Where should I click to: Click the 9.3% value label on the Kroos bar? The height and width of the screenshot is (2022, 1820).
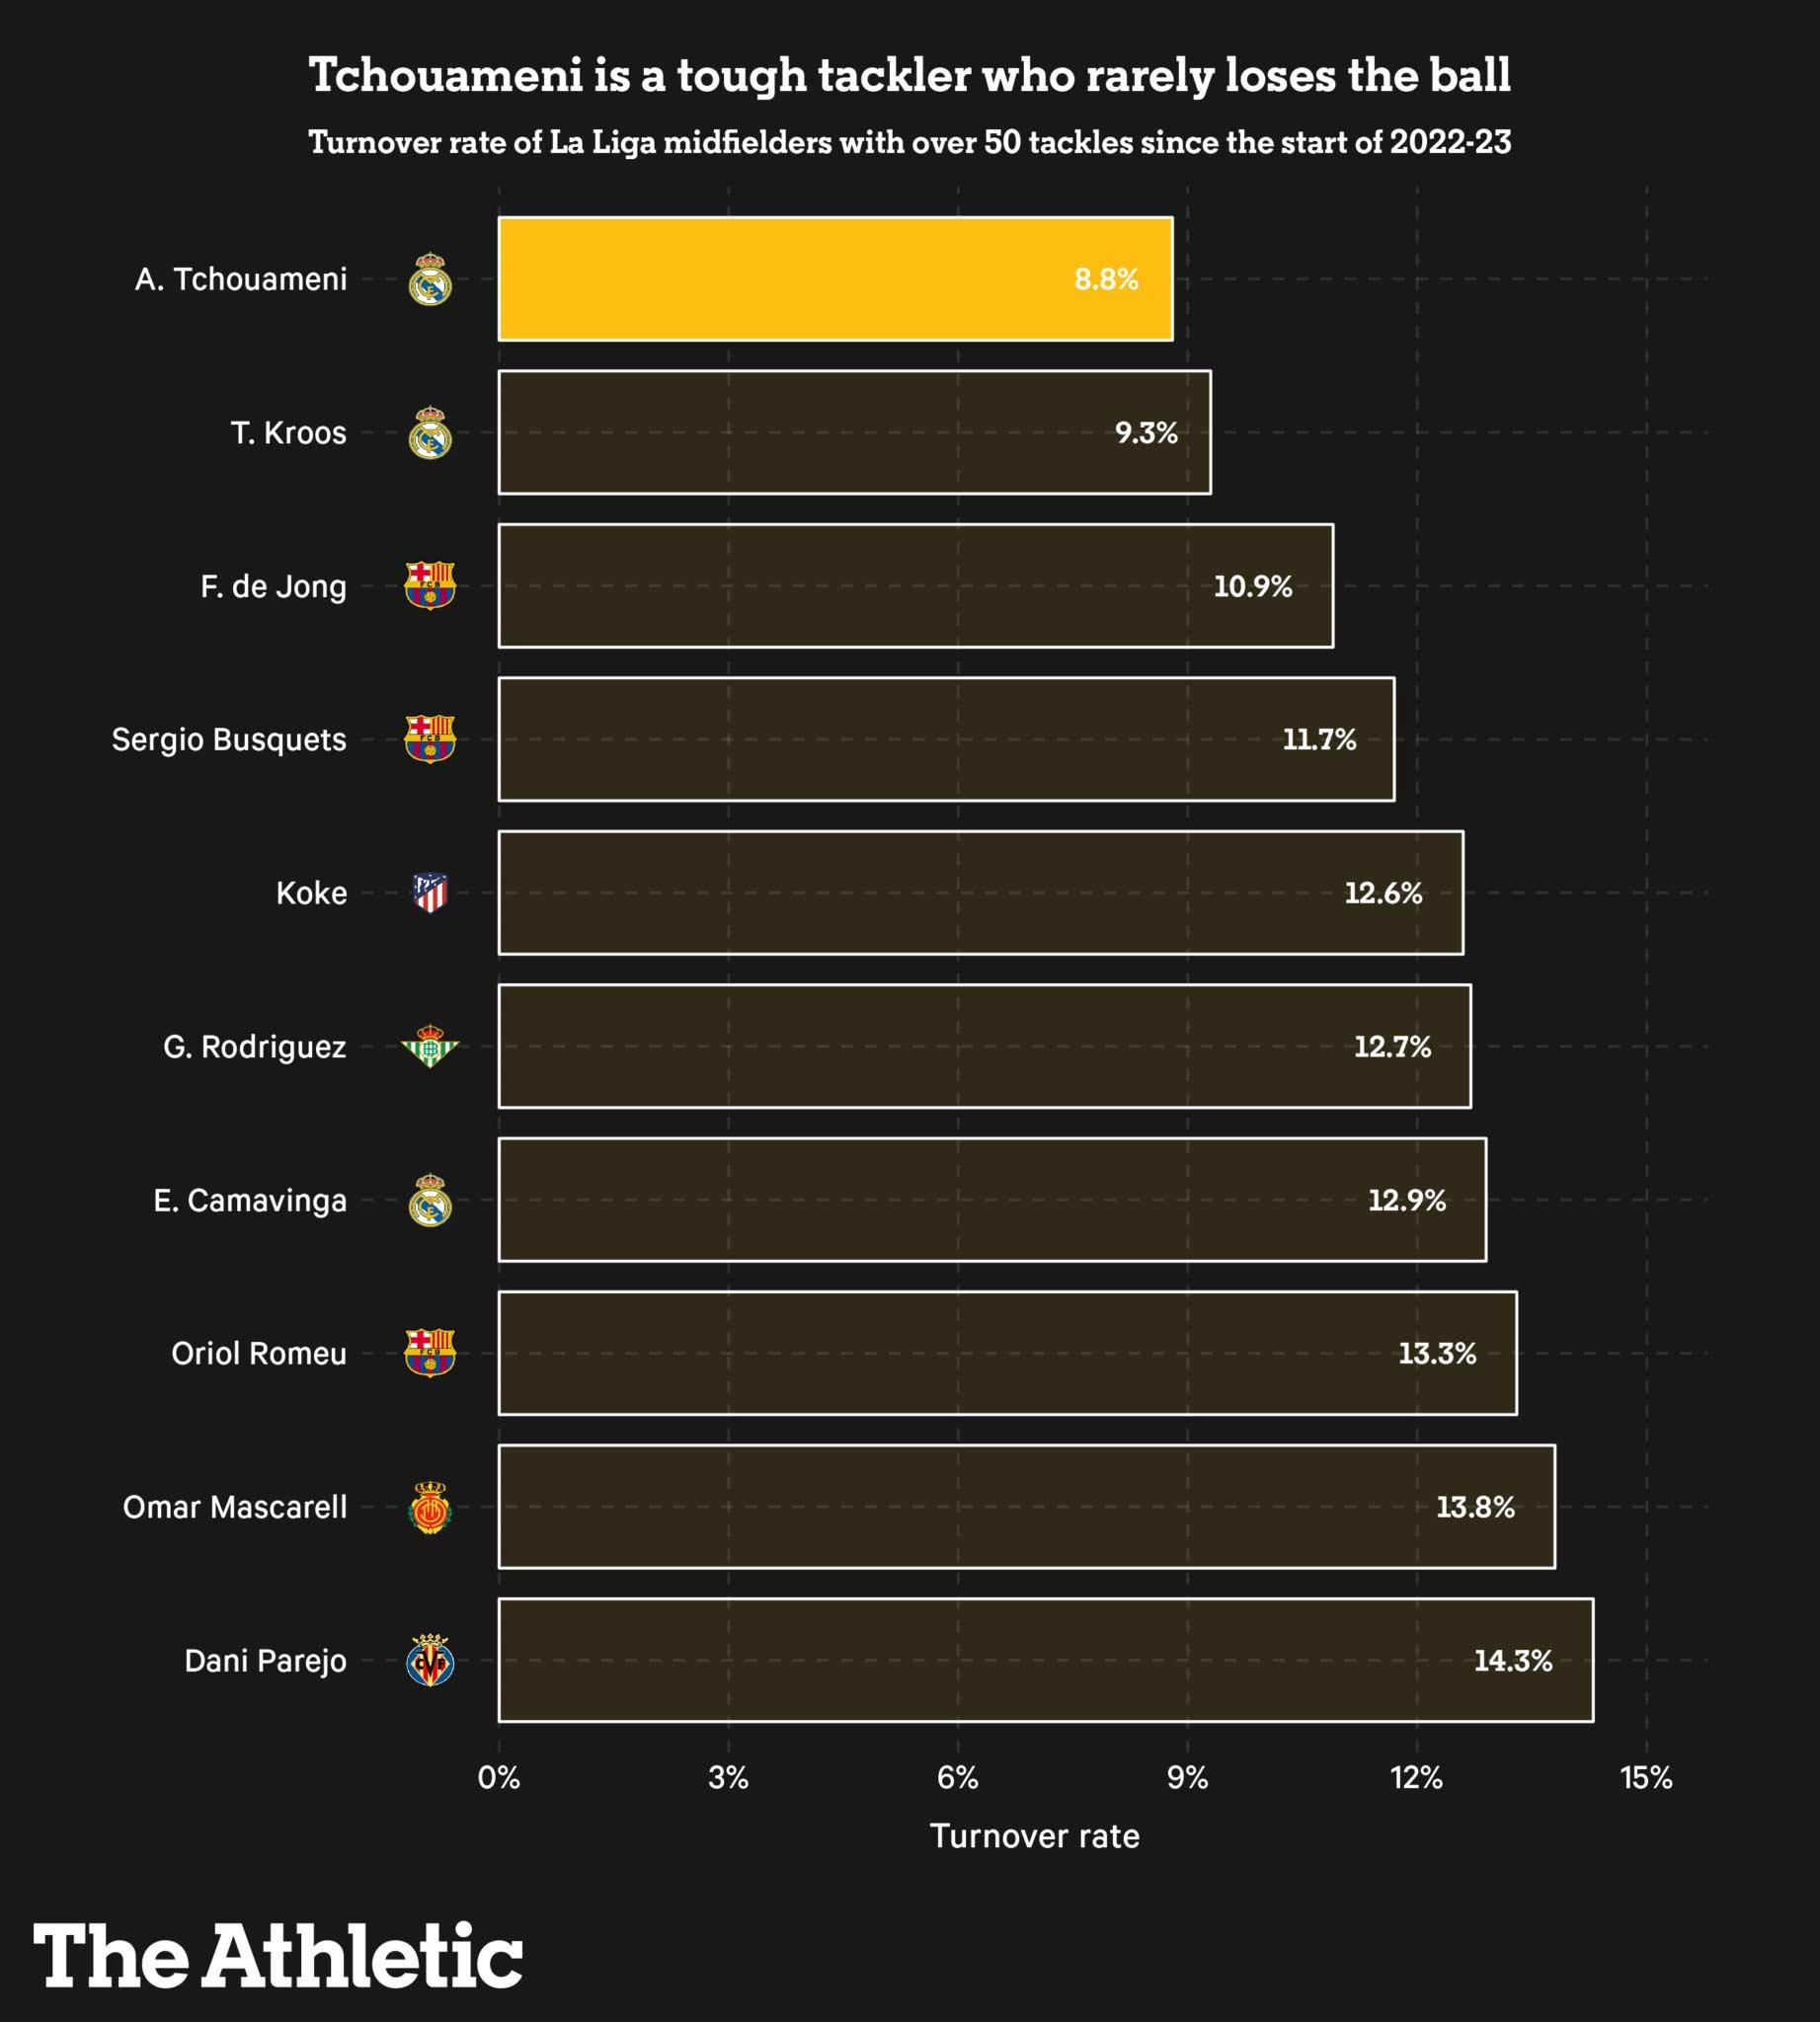[x=1146, y=433]
